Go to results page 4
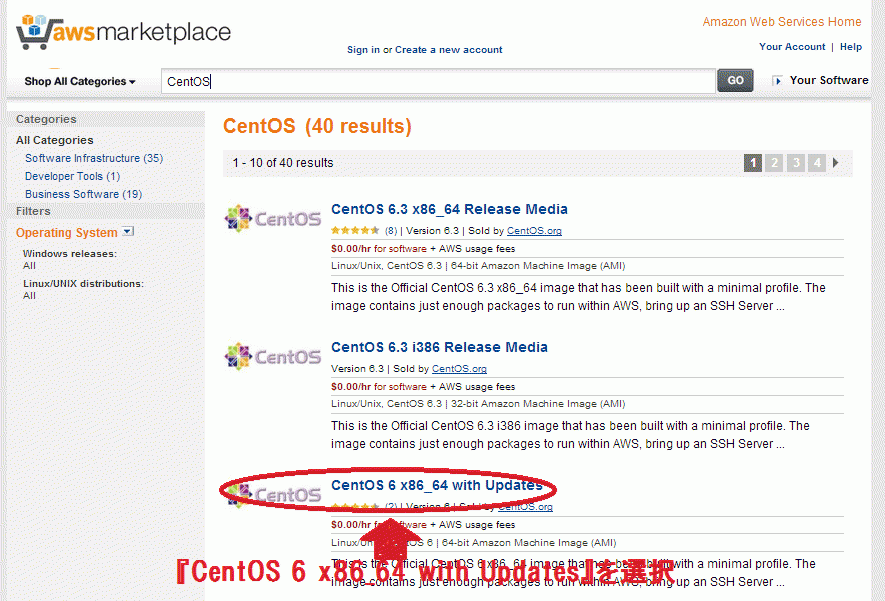Image resolution: width=885 pixels, height=601 pixels. coord(817,163)
